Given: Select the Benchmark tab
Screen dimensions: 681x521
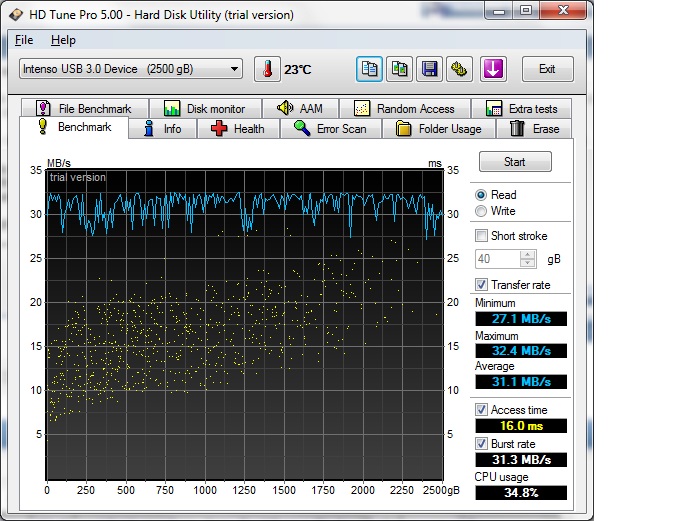Looking at the screenshot, I should click(74, 127).
